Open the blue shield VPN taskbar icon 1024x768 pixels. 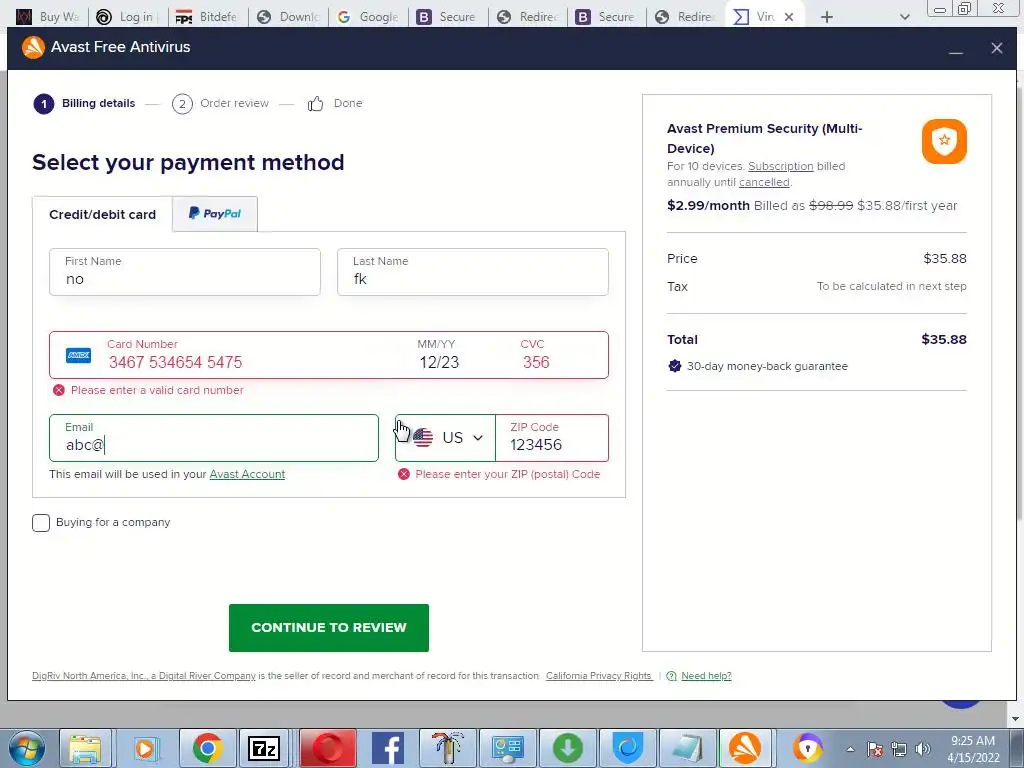628,748
